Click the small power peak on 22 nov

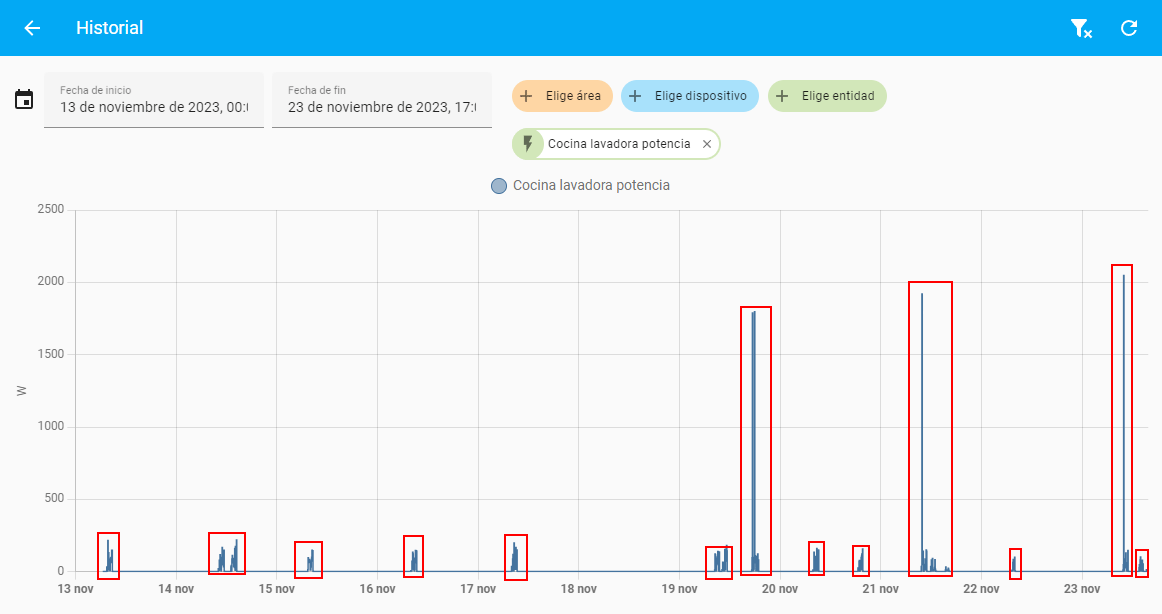(x=1015, y=564)
